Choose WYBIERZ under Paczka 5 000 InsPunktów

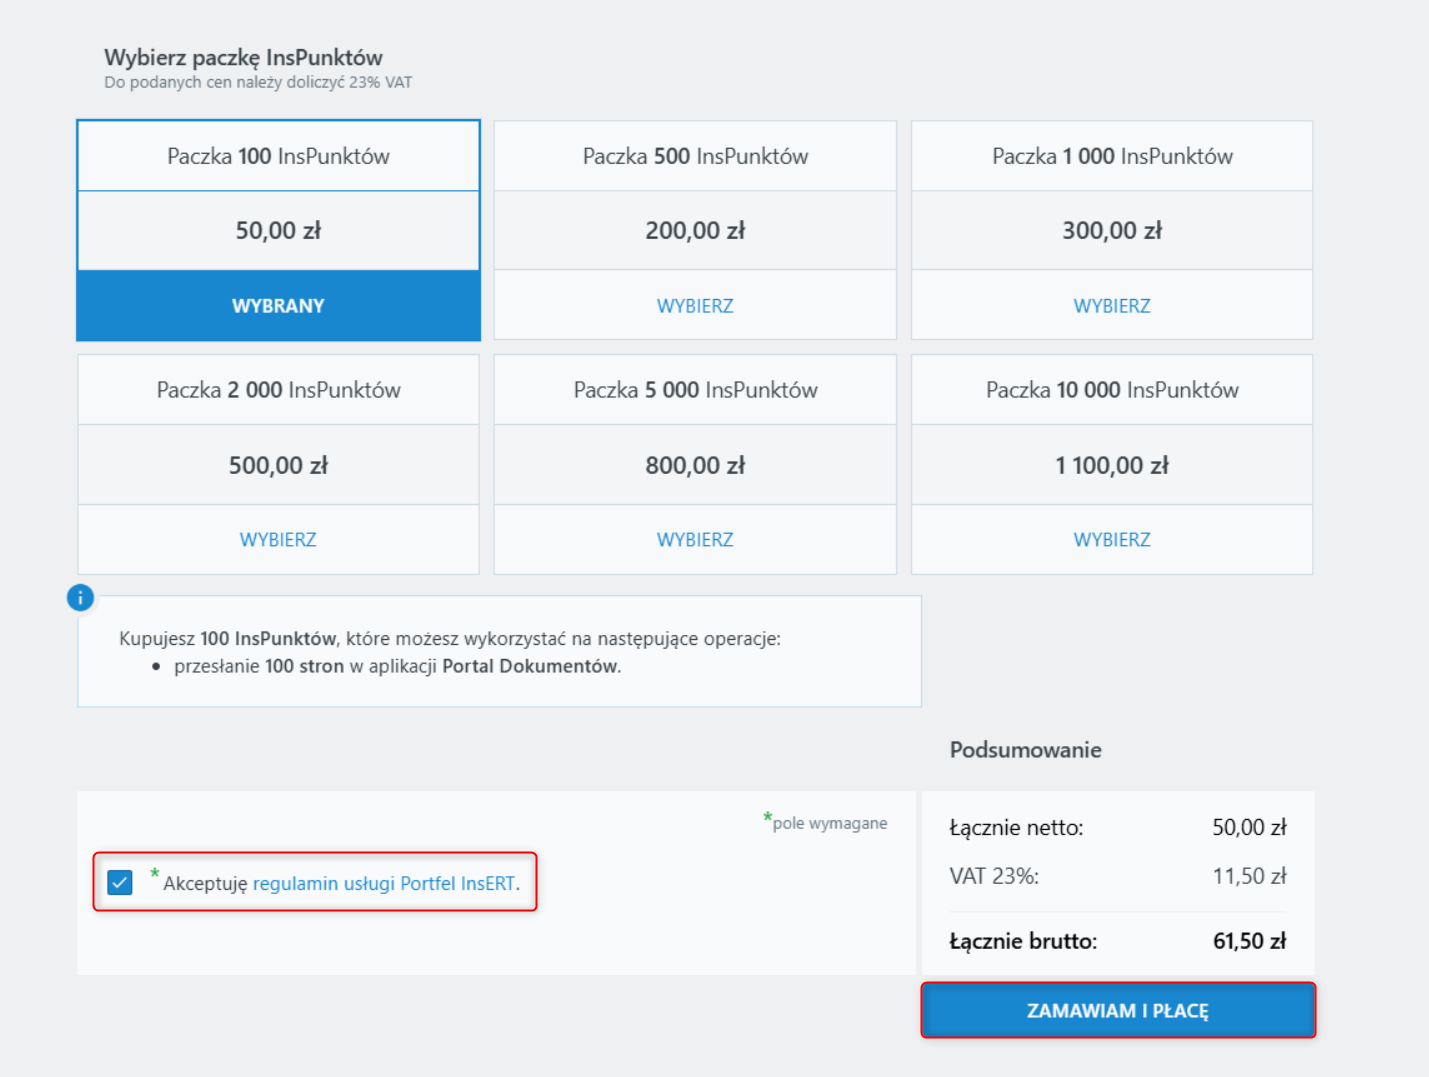tap(695, 540)
